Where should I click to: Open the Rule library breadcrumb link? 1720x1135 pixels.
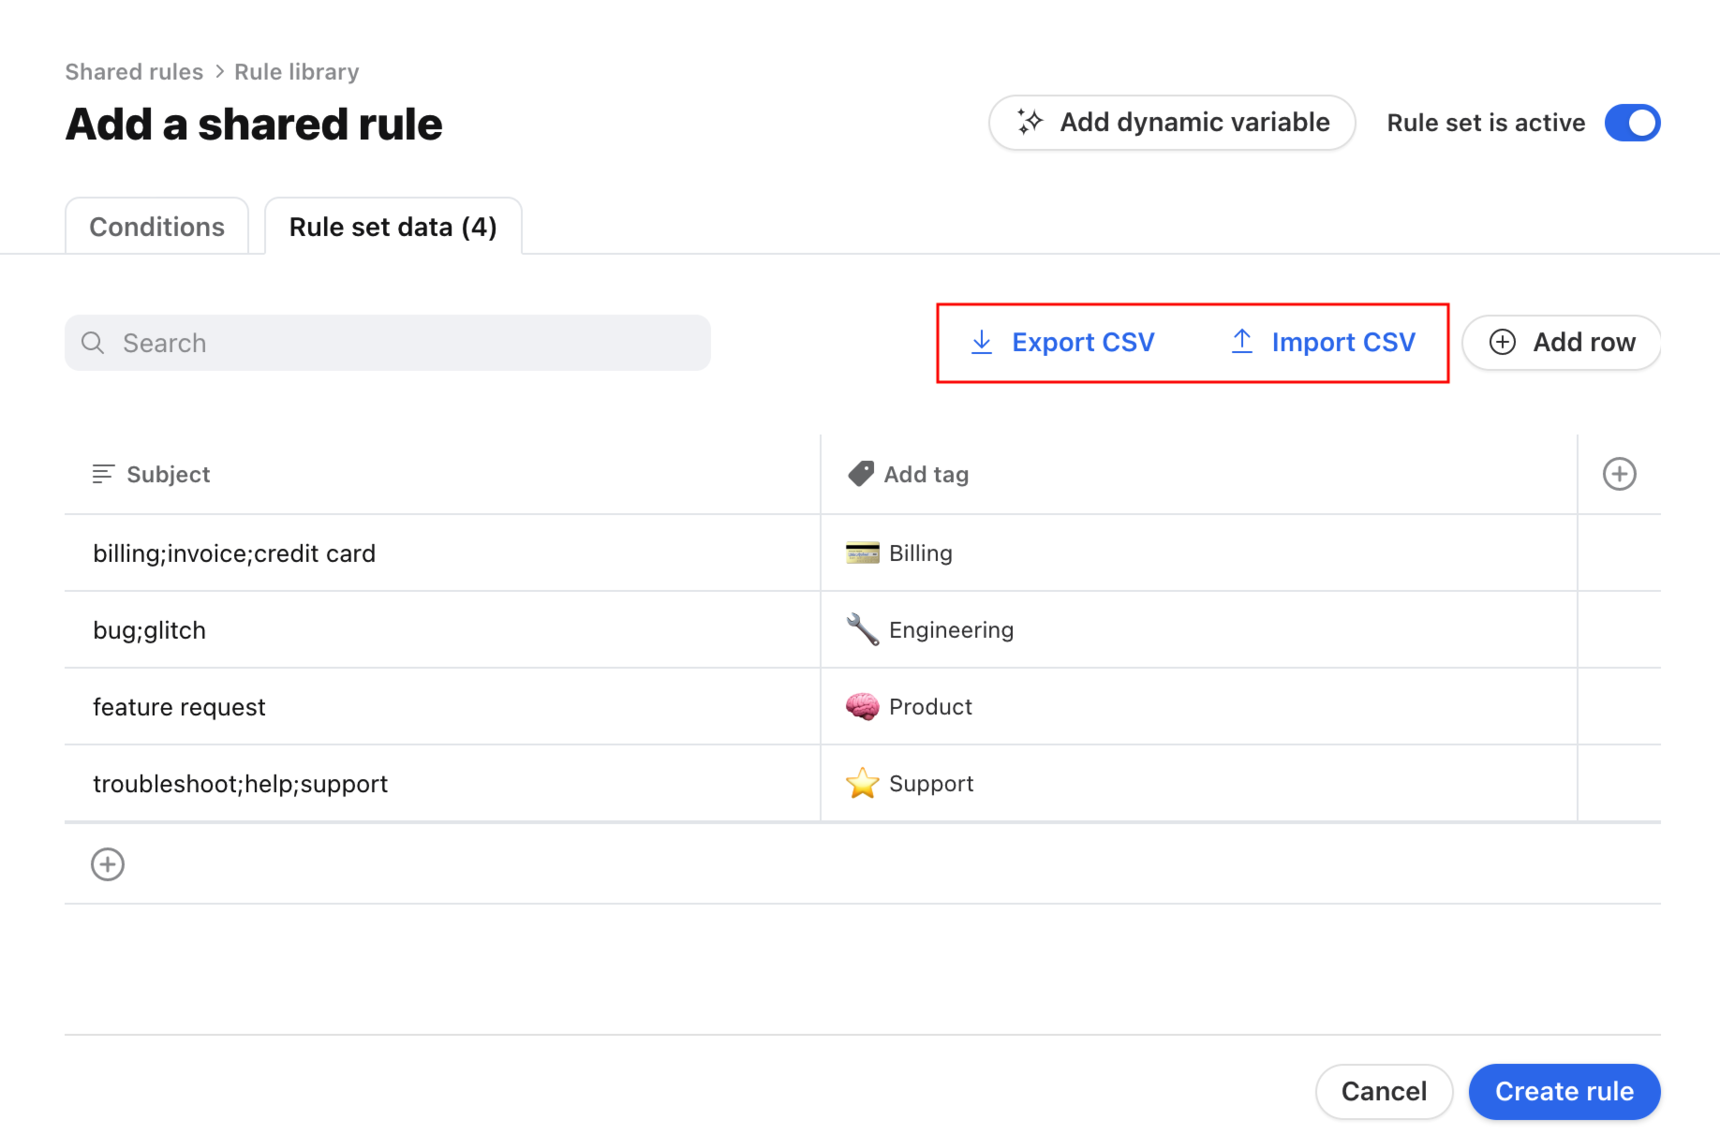296,71
